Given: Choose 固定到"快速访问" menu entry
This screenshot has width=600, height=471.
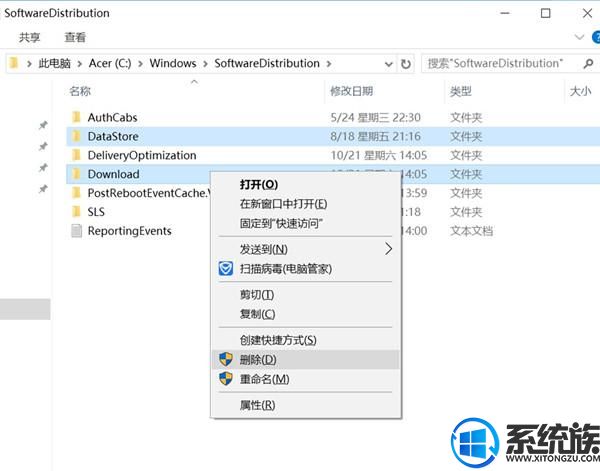Looking at the screenshot, I should 305,223.
